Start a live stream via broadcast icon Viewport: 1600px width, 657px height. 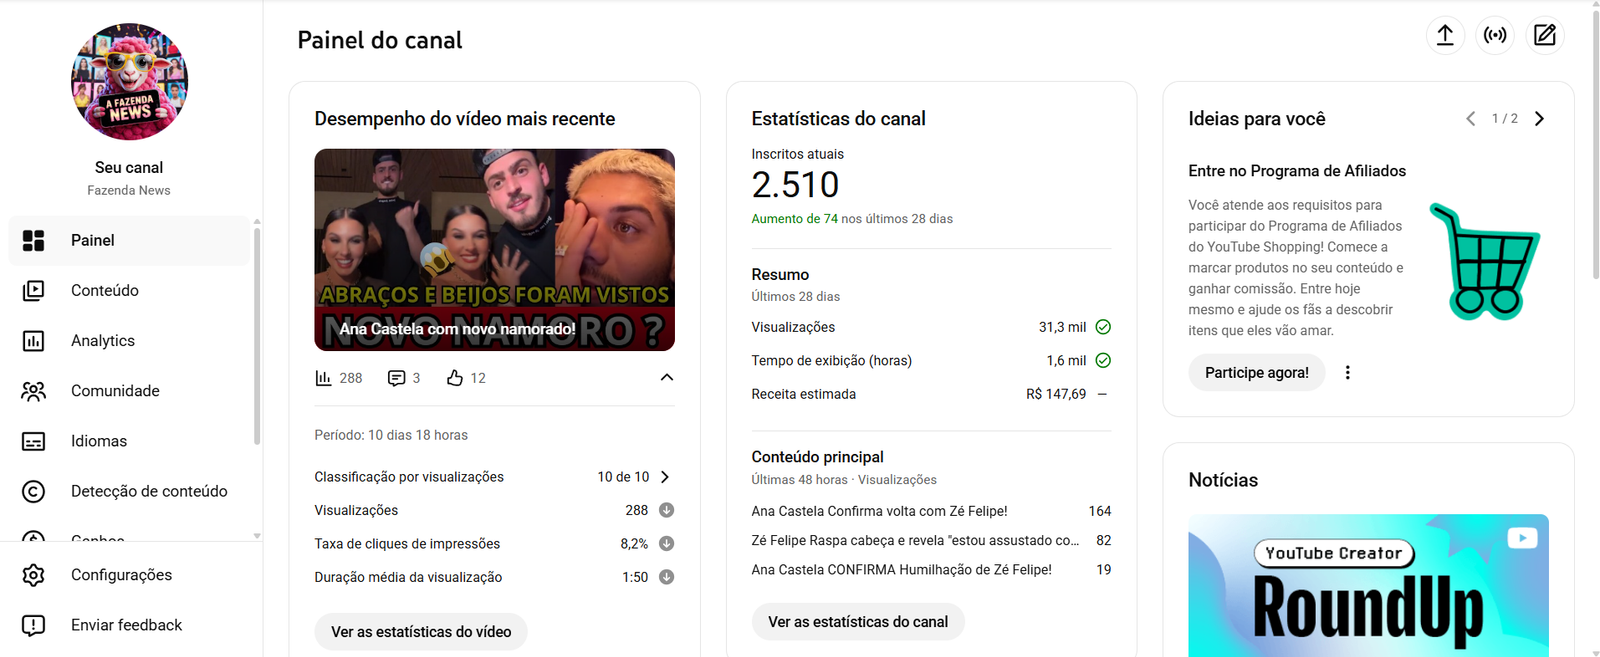point(1495,35)
